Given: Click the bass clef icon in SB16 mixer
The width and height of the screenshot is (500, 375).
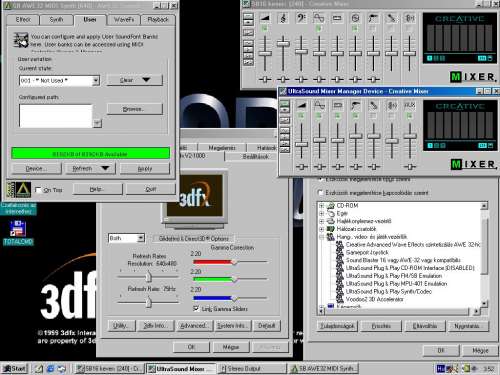Looking at the screenshot, I should tap(301, 18).
